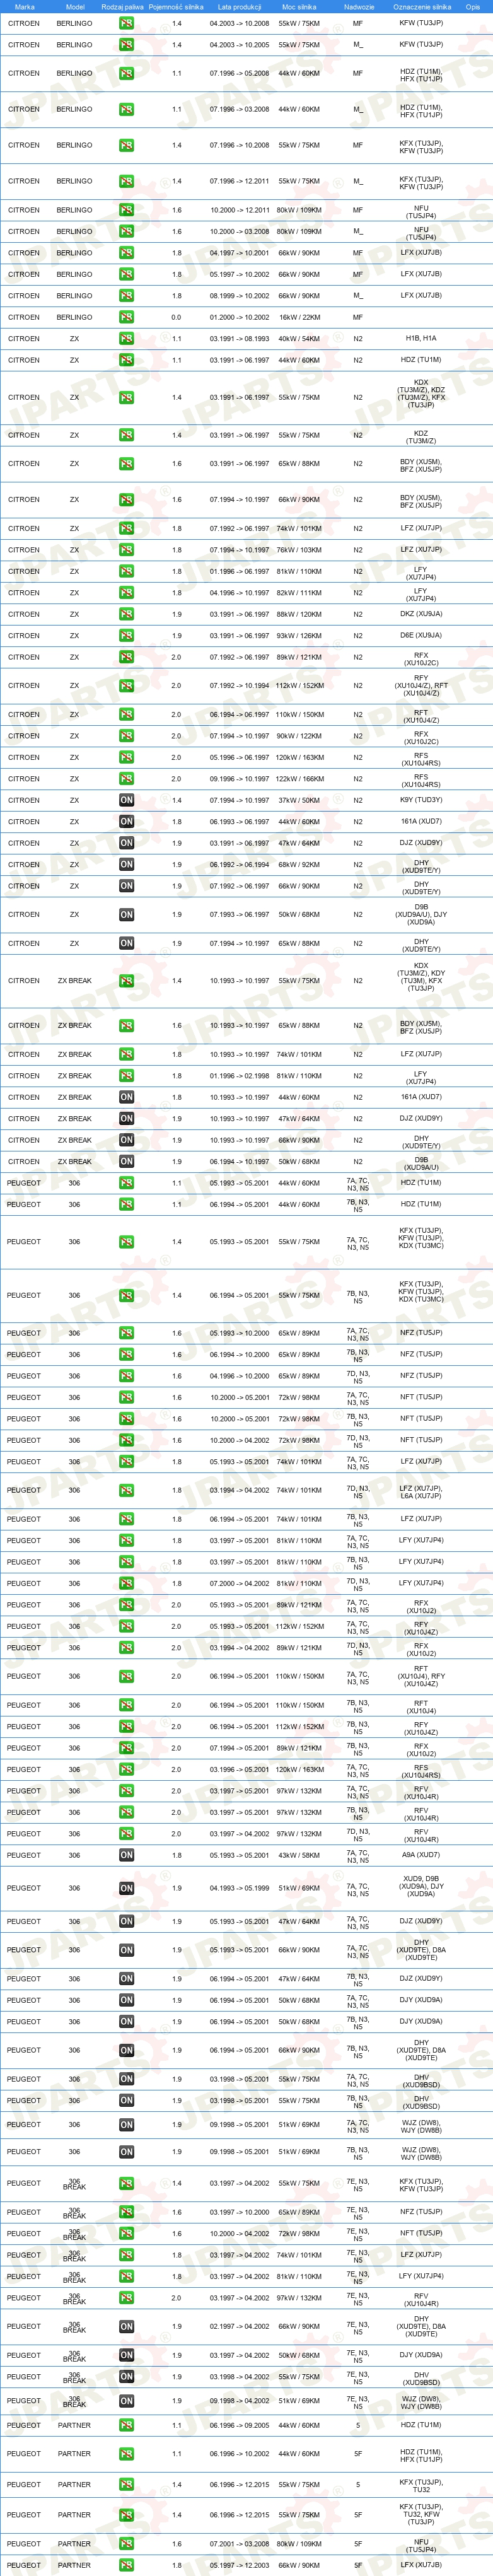Select the '82kW / 111KM' power cell
Viewport: 493px width, 2576px height.
click(x=299, y=593)
